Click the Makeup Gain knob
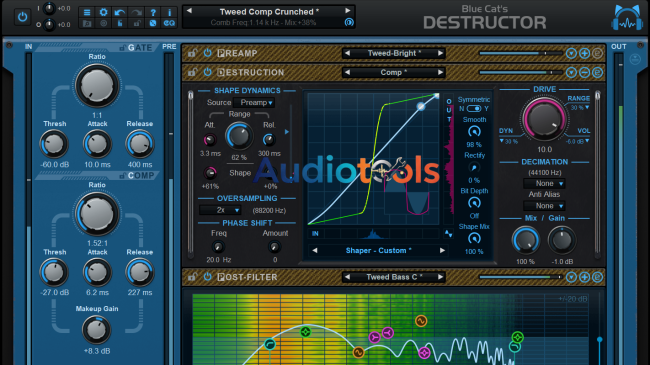650x365 pixels. [96, 330]
